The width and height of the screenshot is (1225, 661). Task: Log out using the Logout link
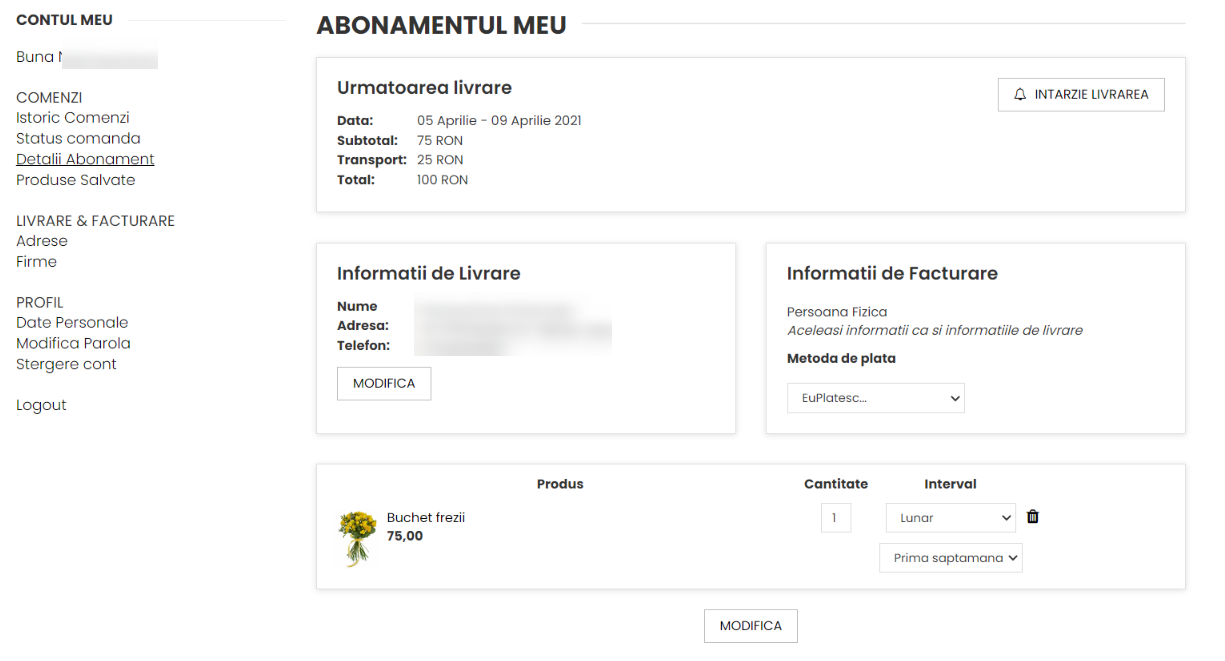[41, 405]
